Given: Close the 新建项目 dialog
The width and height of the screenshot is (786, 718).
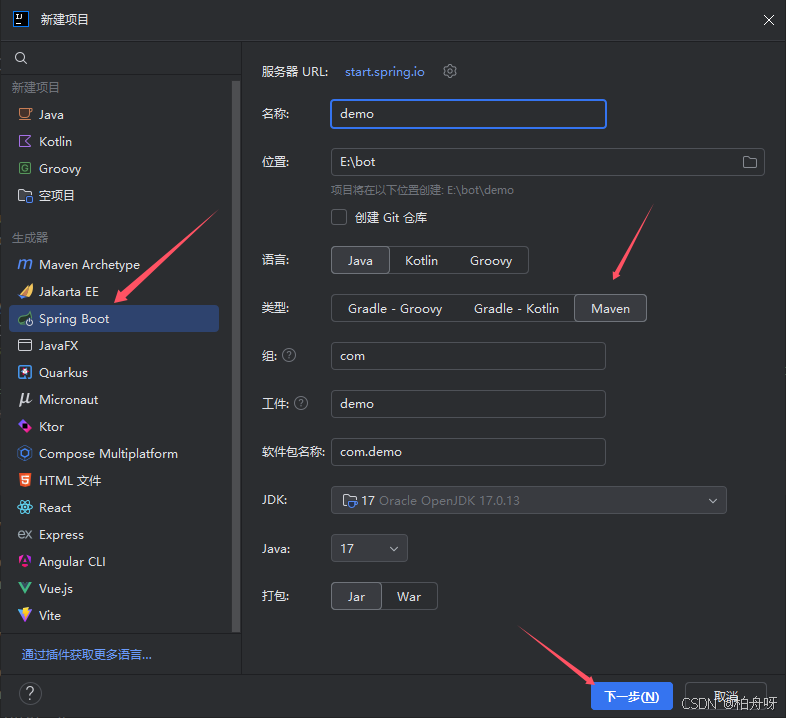Looking at the screenshot, I should pos(768,20).
